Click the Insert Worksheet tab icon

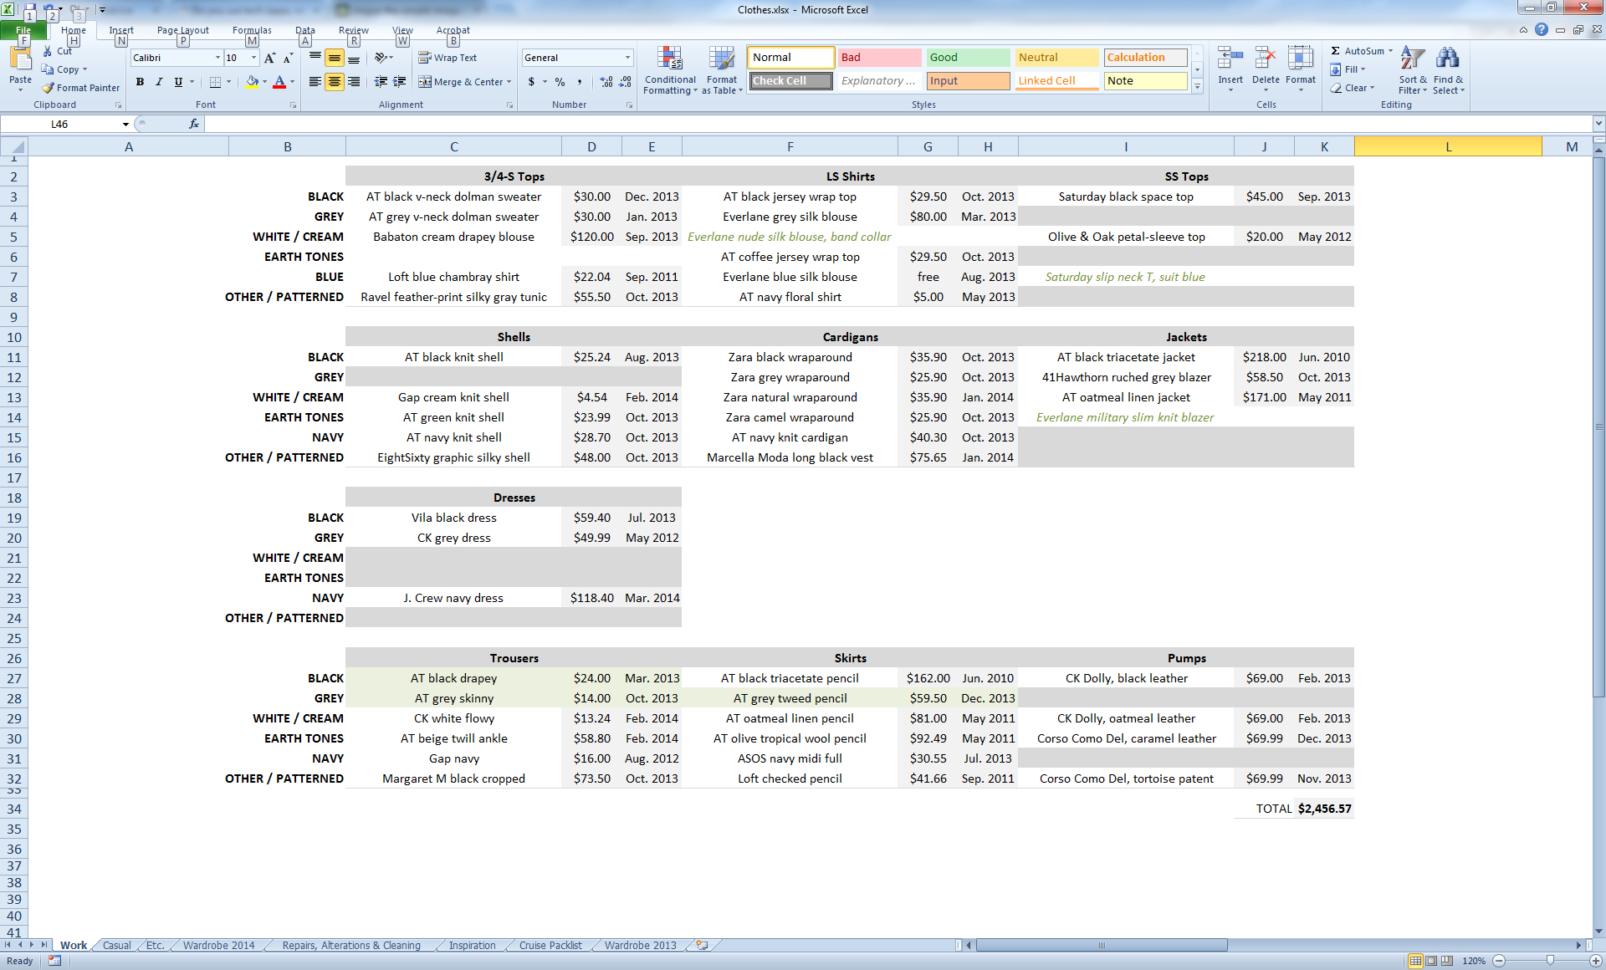[x=702, y=945]
